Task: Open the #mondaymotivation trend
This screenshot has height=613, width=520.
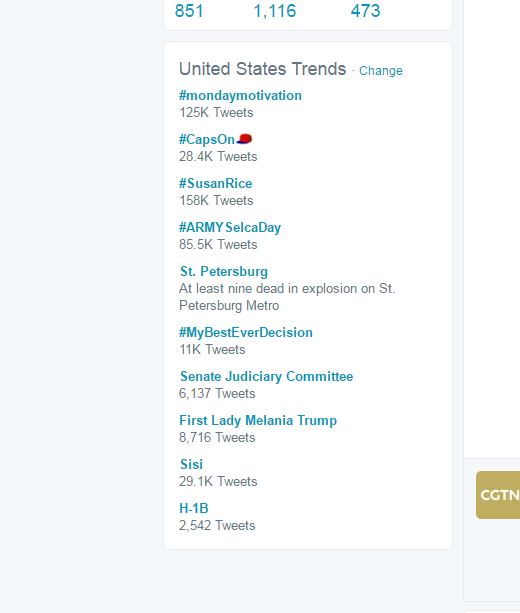Action: [x=240, y=96]
